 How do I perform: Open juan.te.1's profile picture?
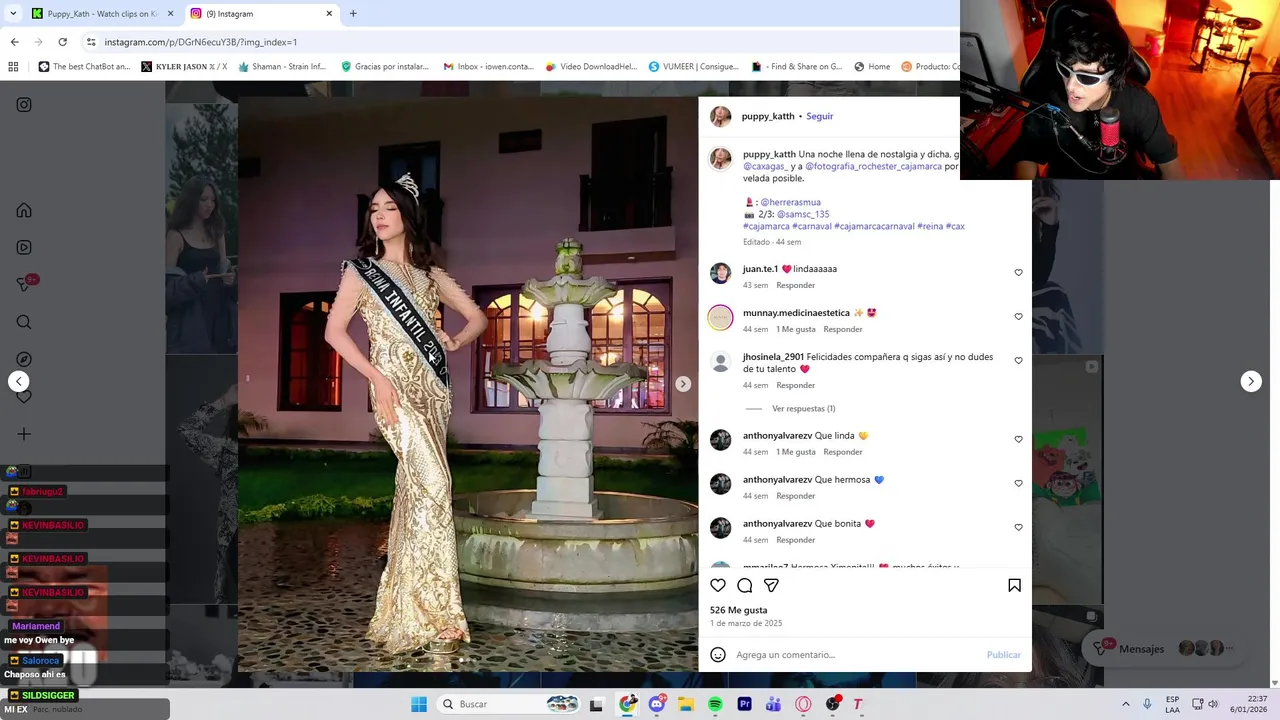[x=721, y=273]
